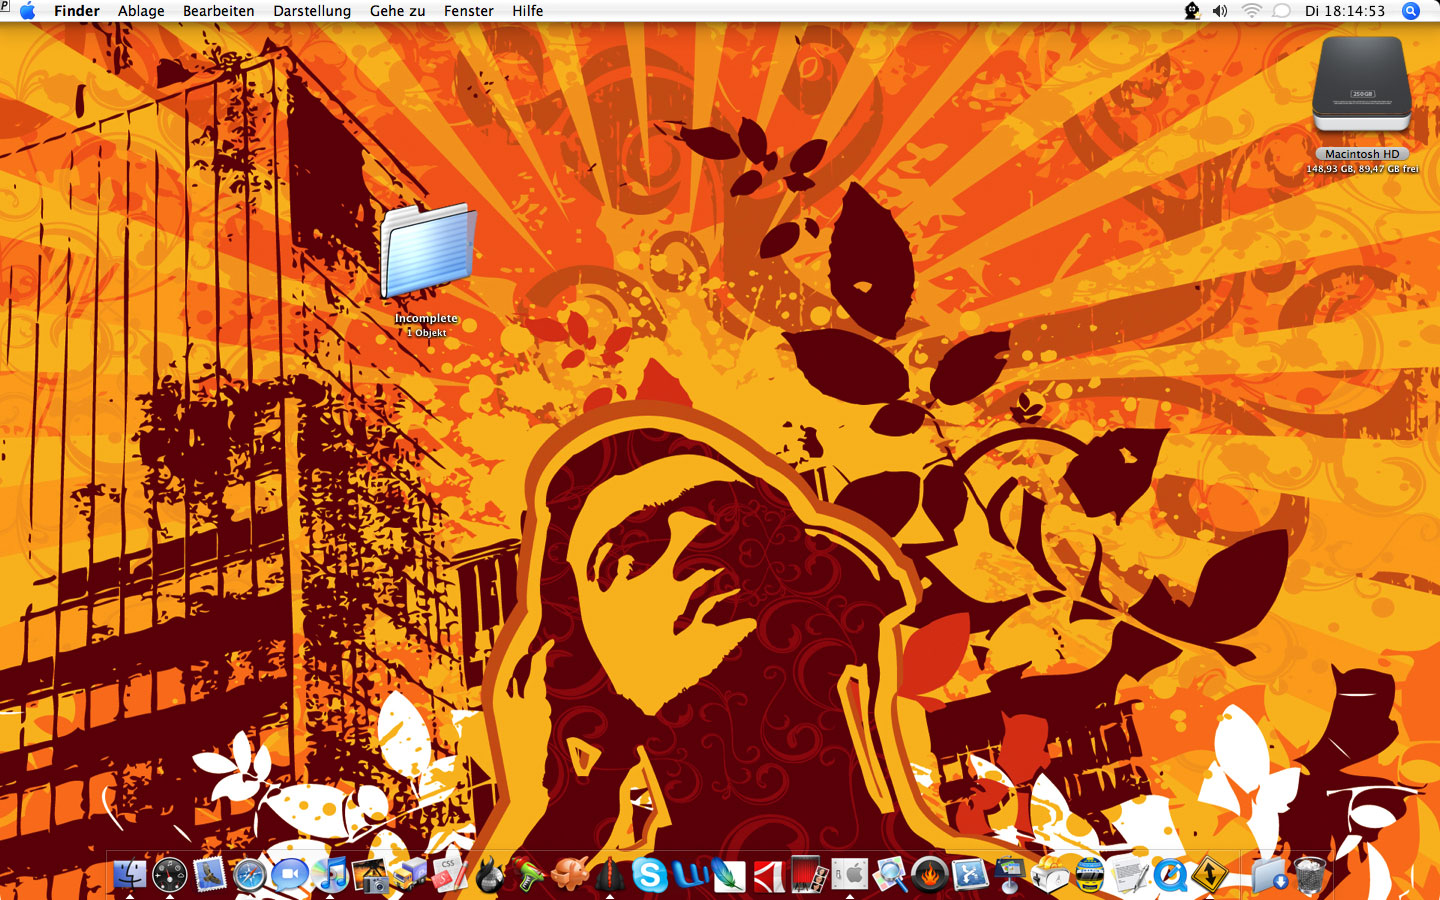Open the orange piggy bank Dock icon

point(570,875)
